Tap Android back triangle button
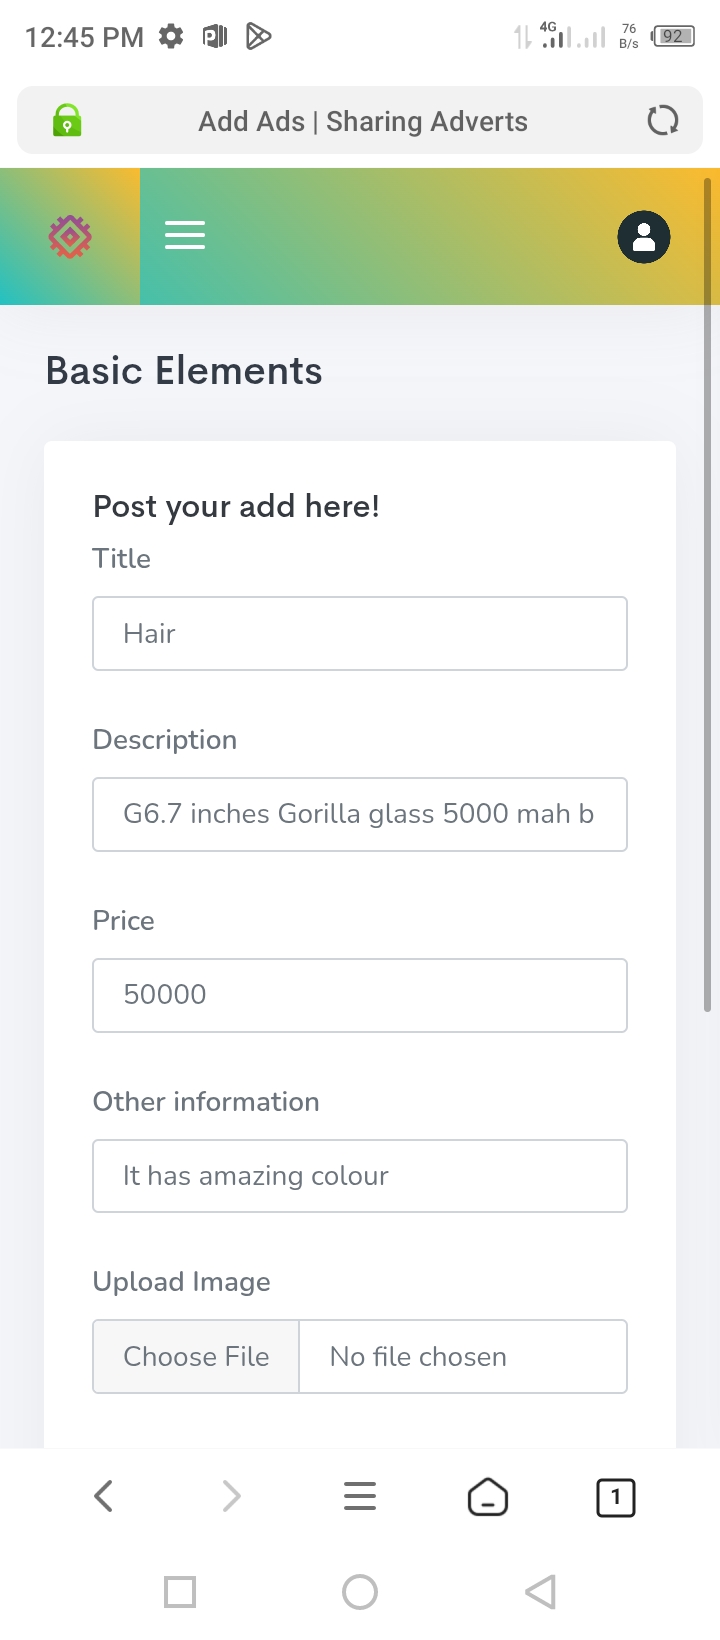 pyautogui.click(x=540, y=1592)
